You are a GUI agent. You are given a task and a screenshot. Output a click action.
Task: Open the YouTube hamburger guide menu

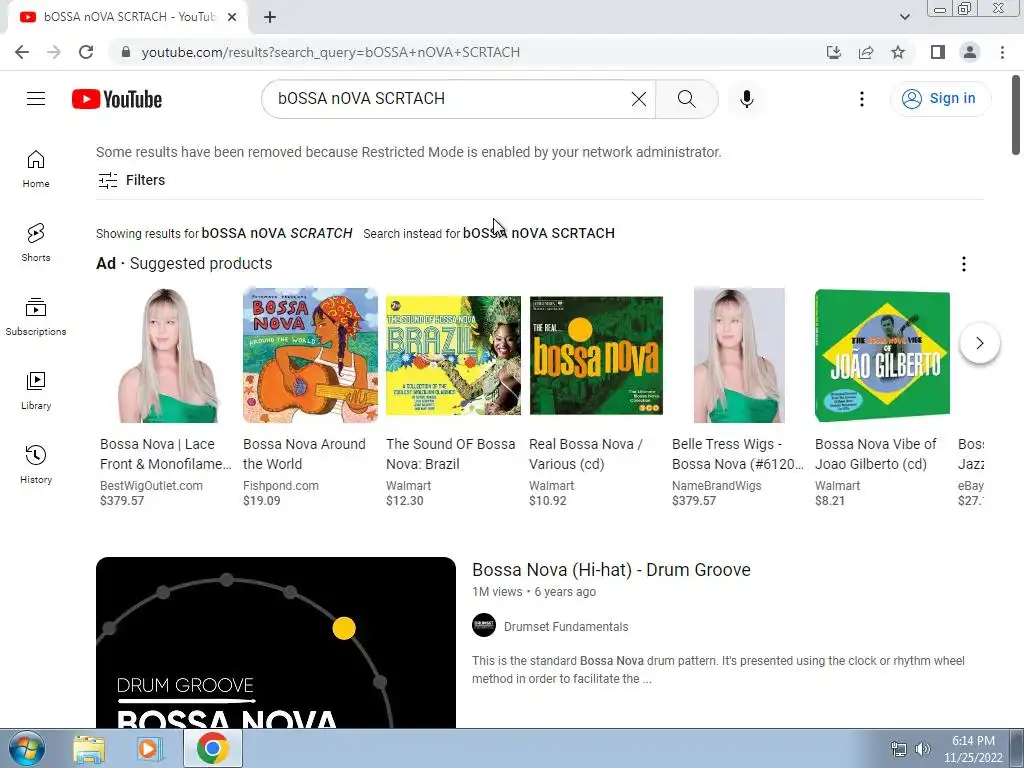point(36,99)
